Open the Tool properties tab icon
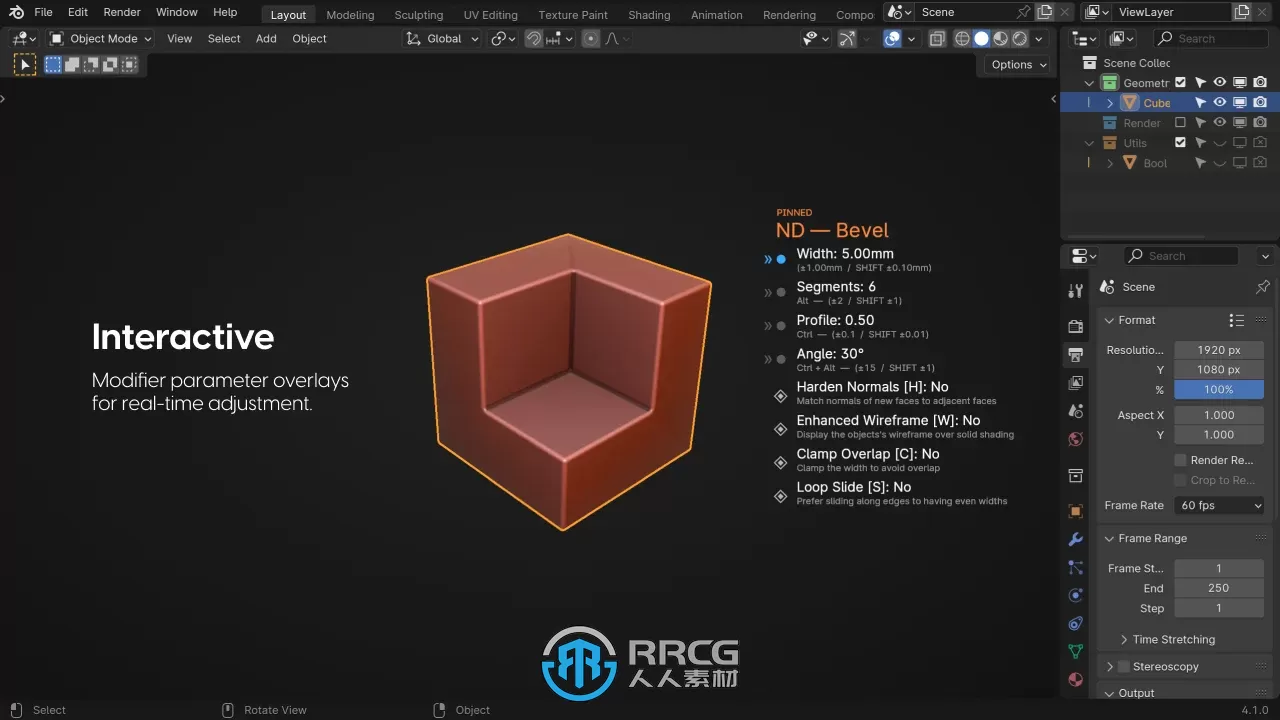 point(1076,291)
